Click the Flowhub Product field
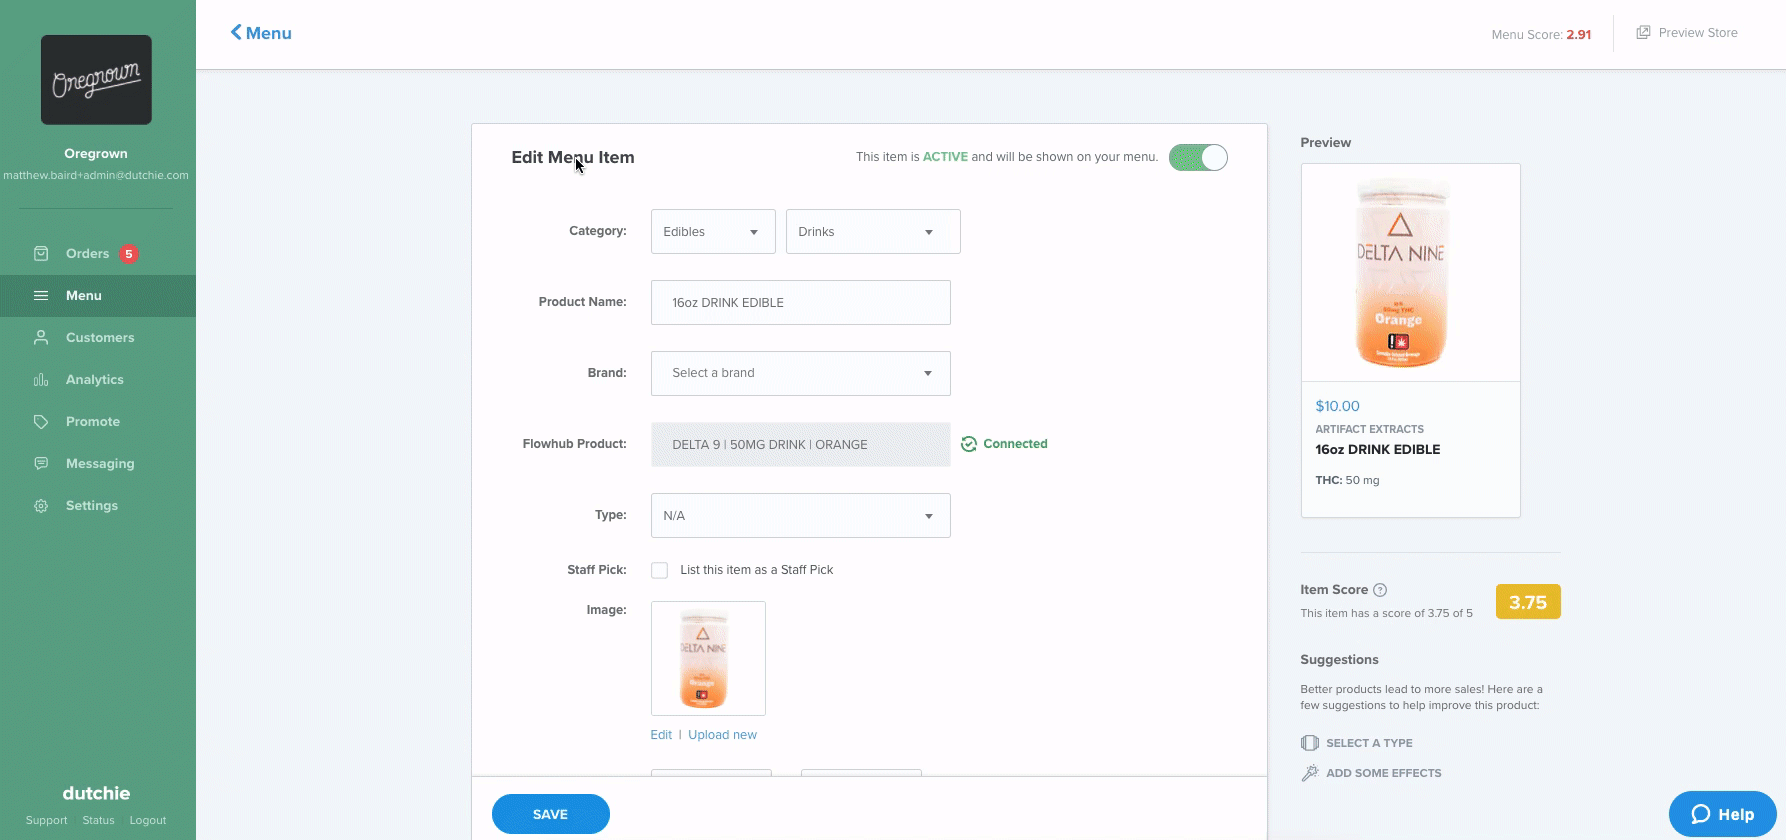Screen dimensions: 1786x840 (801, 445)
